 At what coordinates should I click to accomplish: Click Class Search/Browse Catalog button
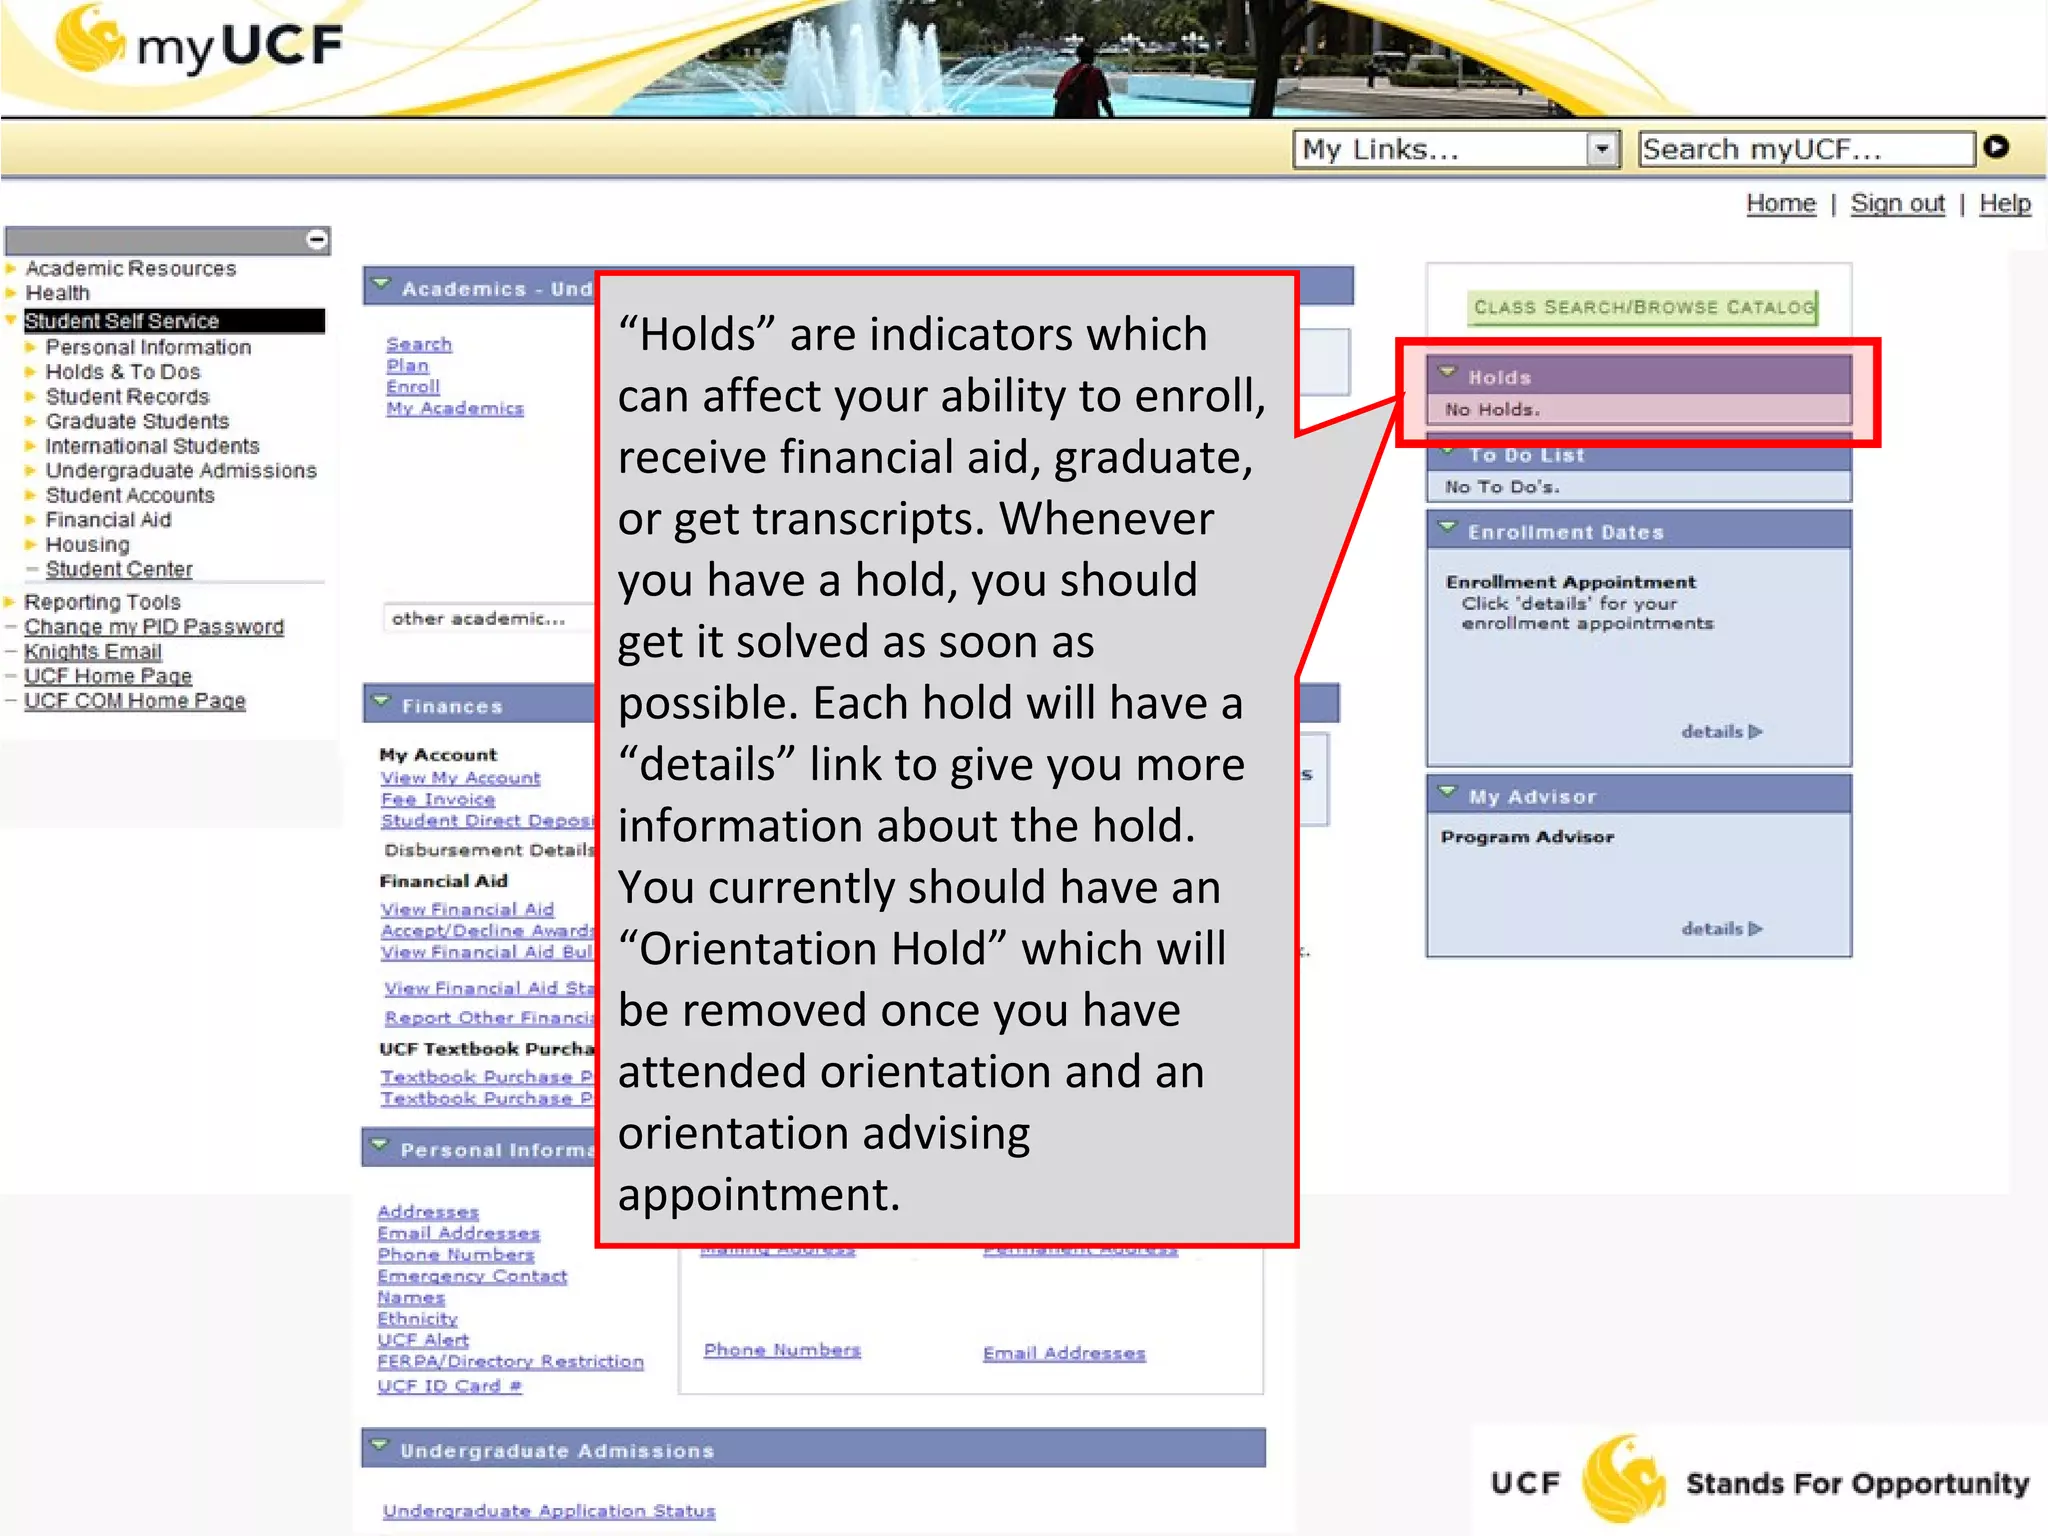(1643, 308)
